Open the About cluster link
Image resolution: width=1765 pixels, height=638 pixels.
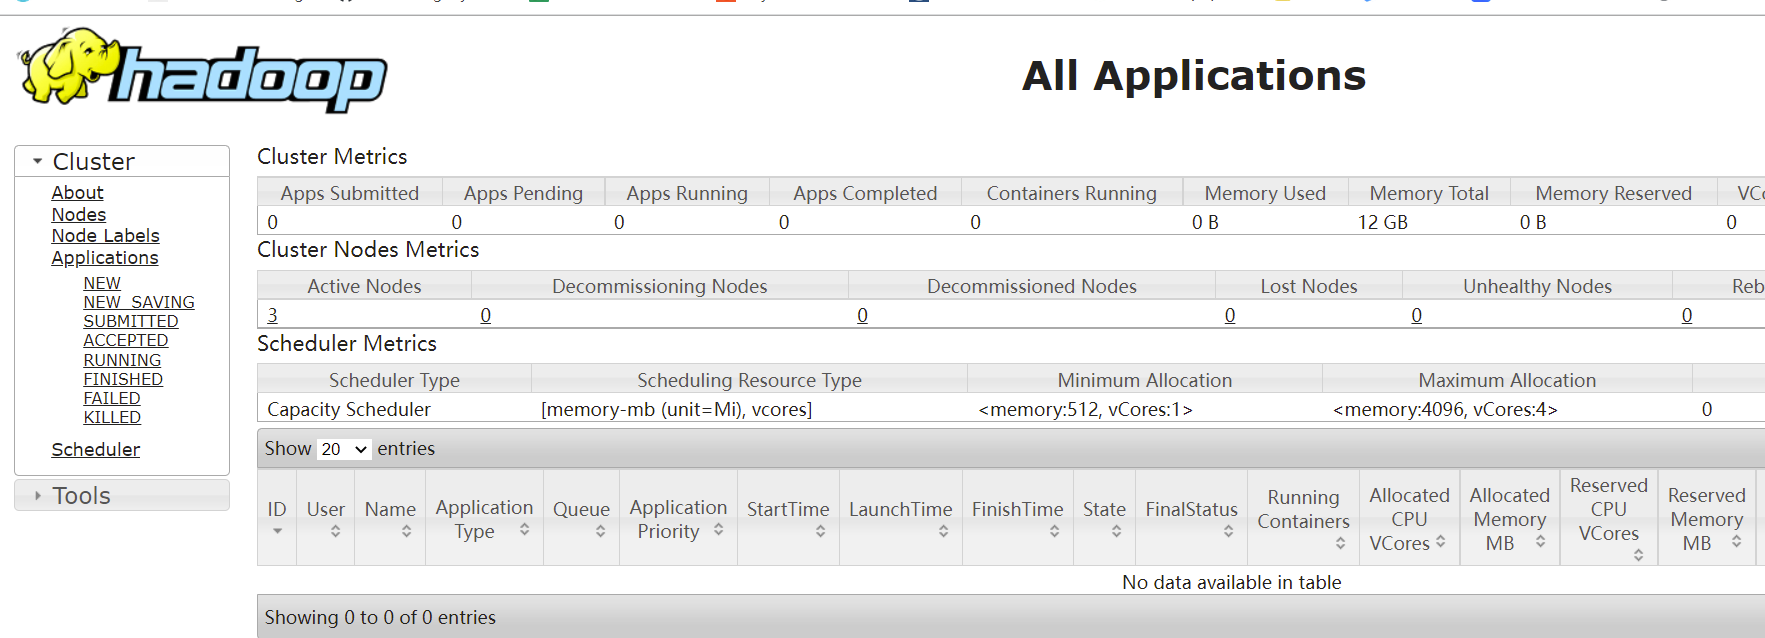77,192
